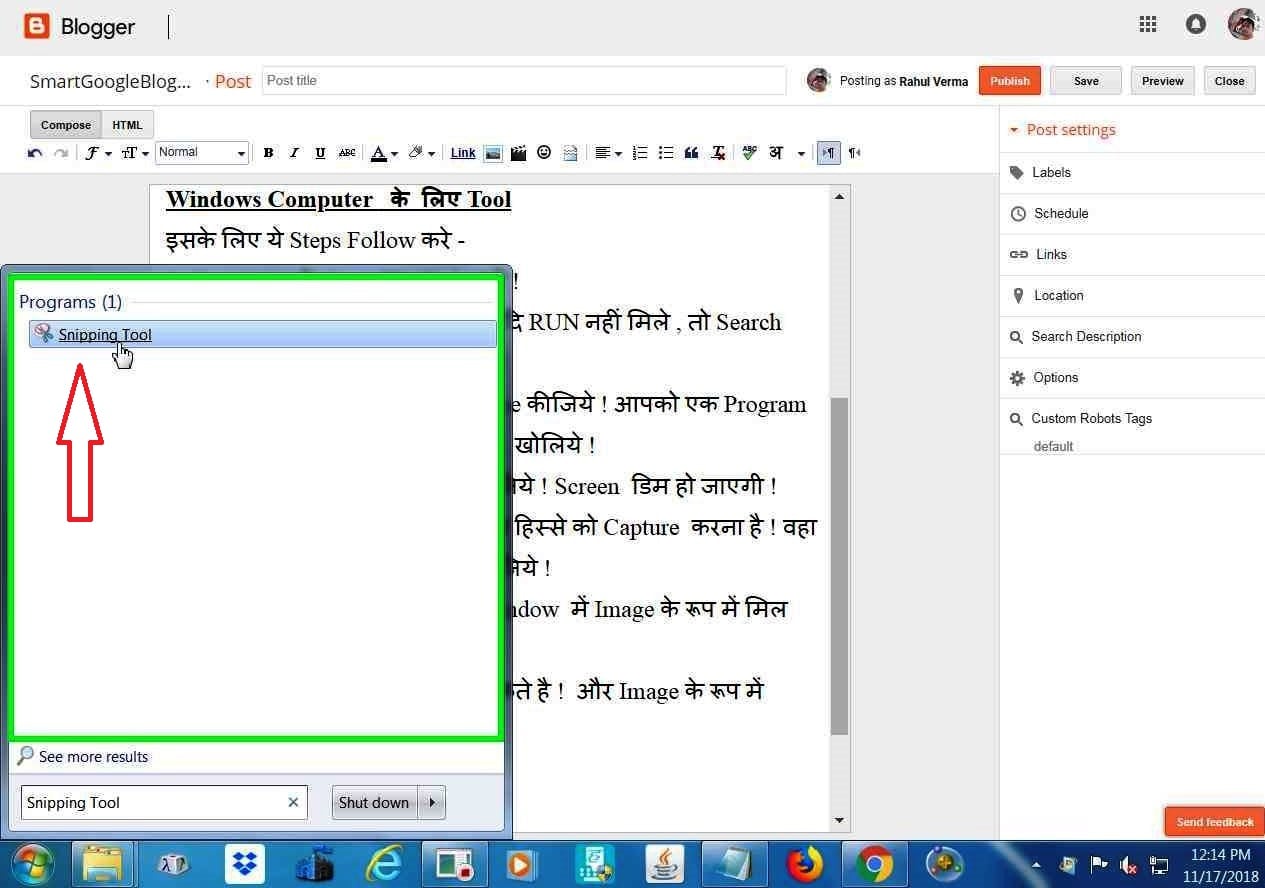The height and width of the screenshot is (888, 1265).
Task: Click the editor vertical scrollbar thumb
Action: pyautogui.click(x=839, y=566)
